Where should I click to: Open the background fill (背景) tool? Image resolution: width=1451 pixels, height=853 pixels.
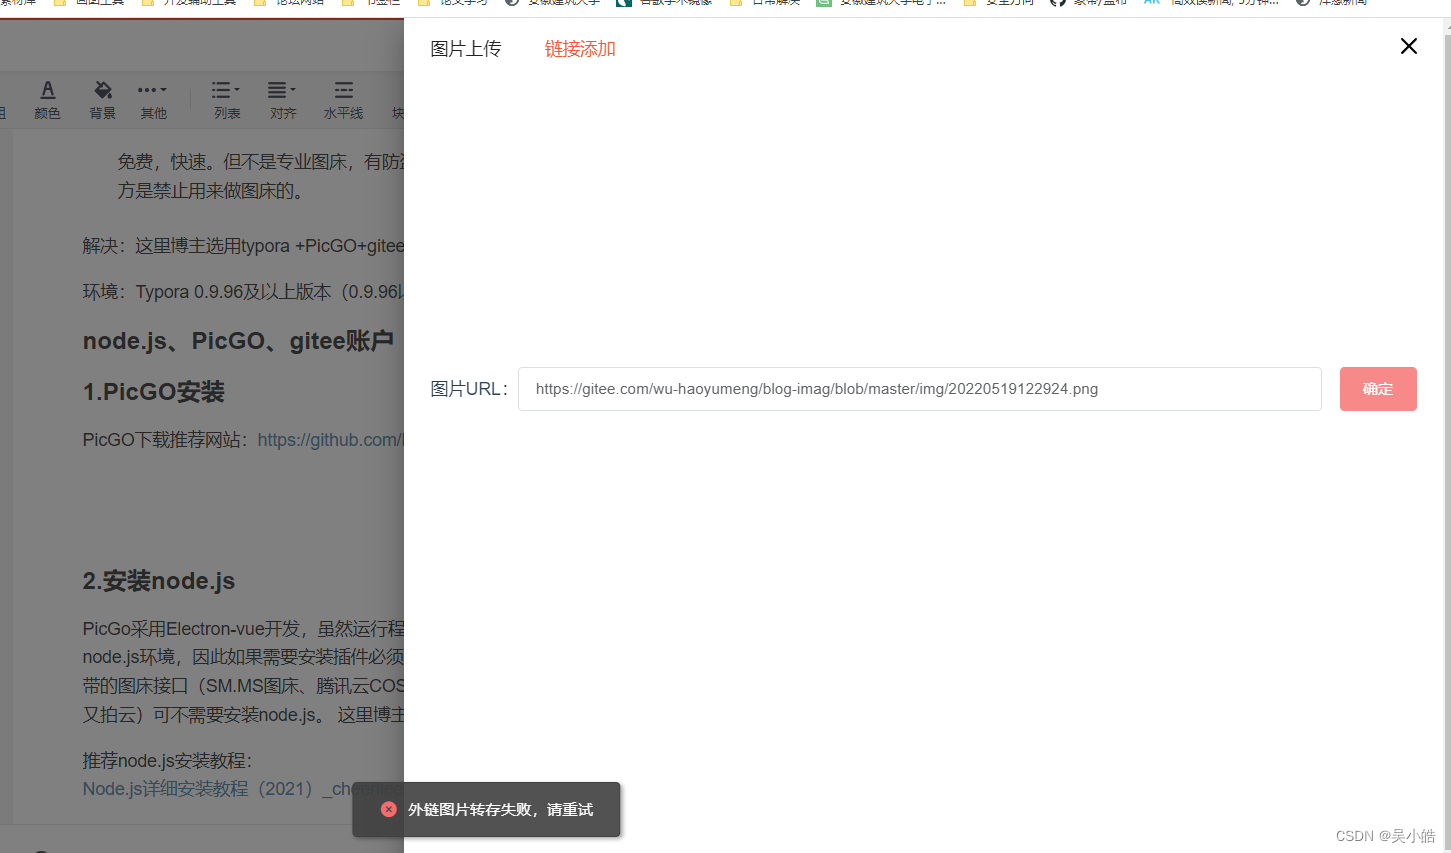click(x=103, y=100)
